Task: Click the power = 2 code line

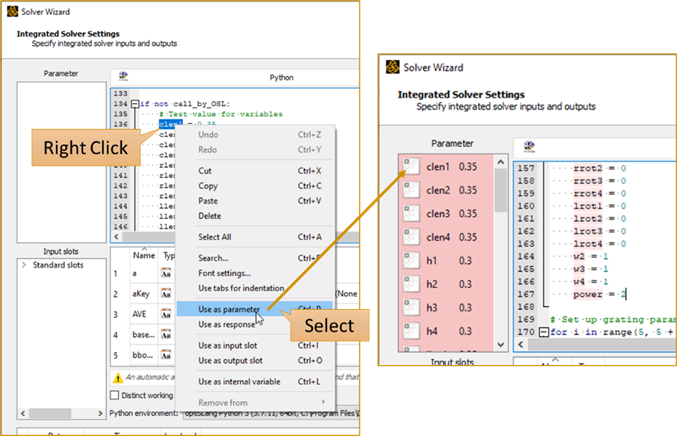Action: tap(599, 294)
